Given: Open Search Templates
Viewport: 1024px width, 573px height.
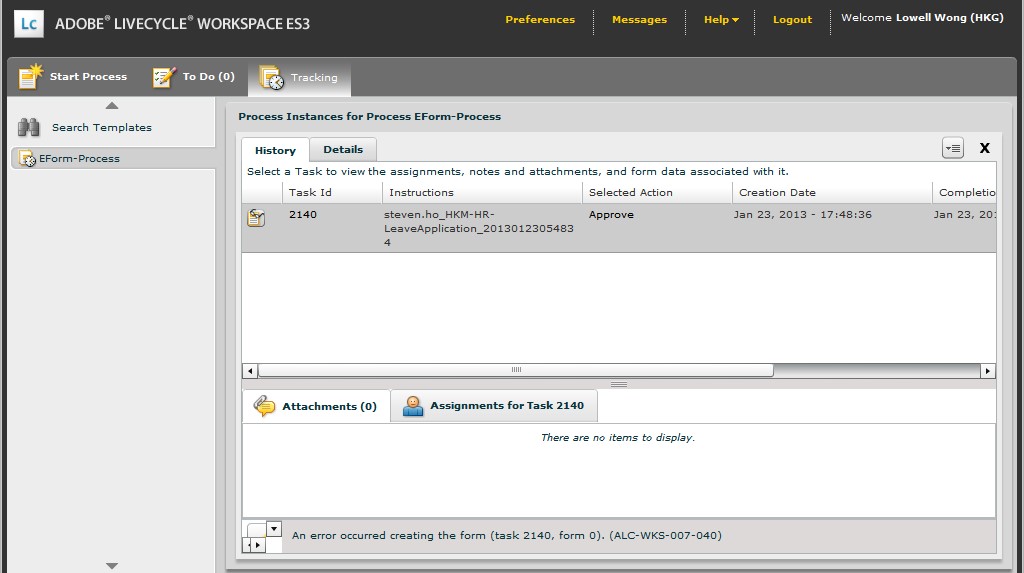Looking at the screenshot, I should pos(102,127).
